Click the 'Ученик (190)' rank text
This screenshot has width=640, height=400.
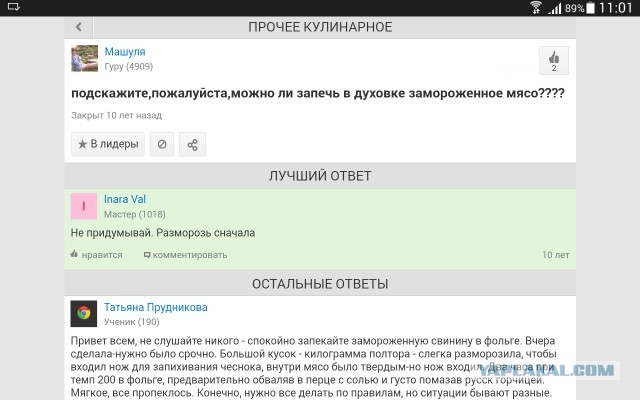(x=131, y=322)
